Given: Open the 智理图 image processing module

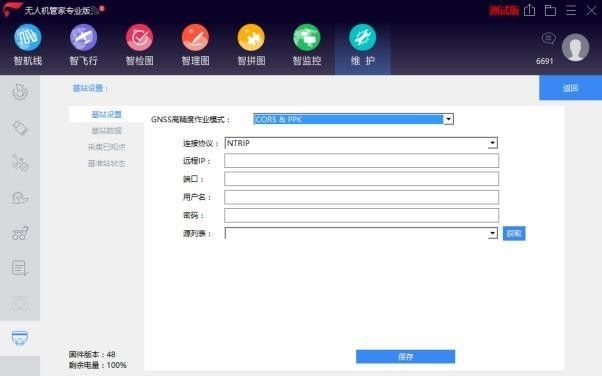Looking at the screenshot, I should 195,45.
